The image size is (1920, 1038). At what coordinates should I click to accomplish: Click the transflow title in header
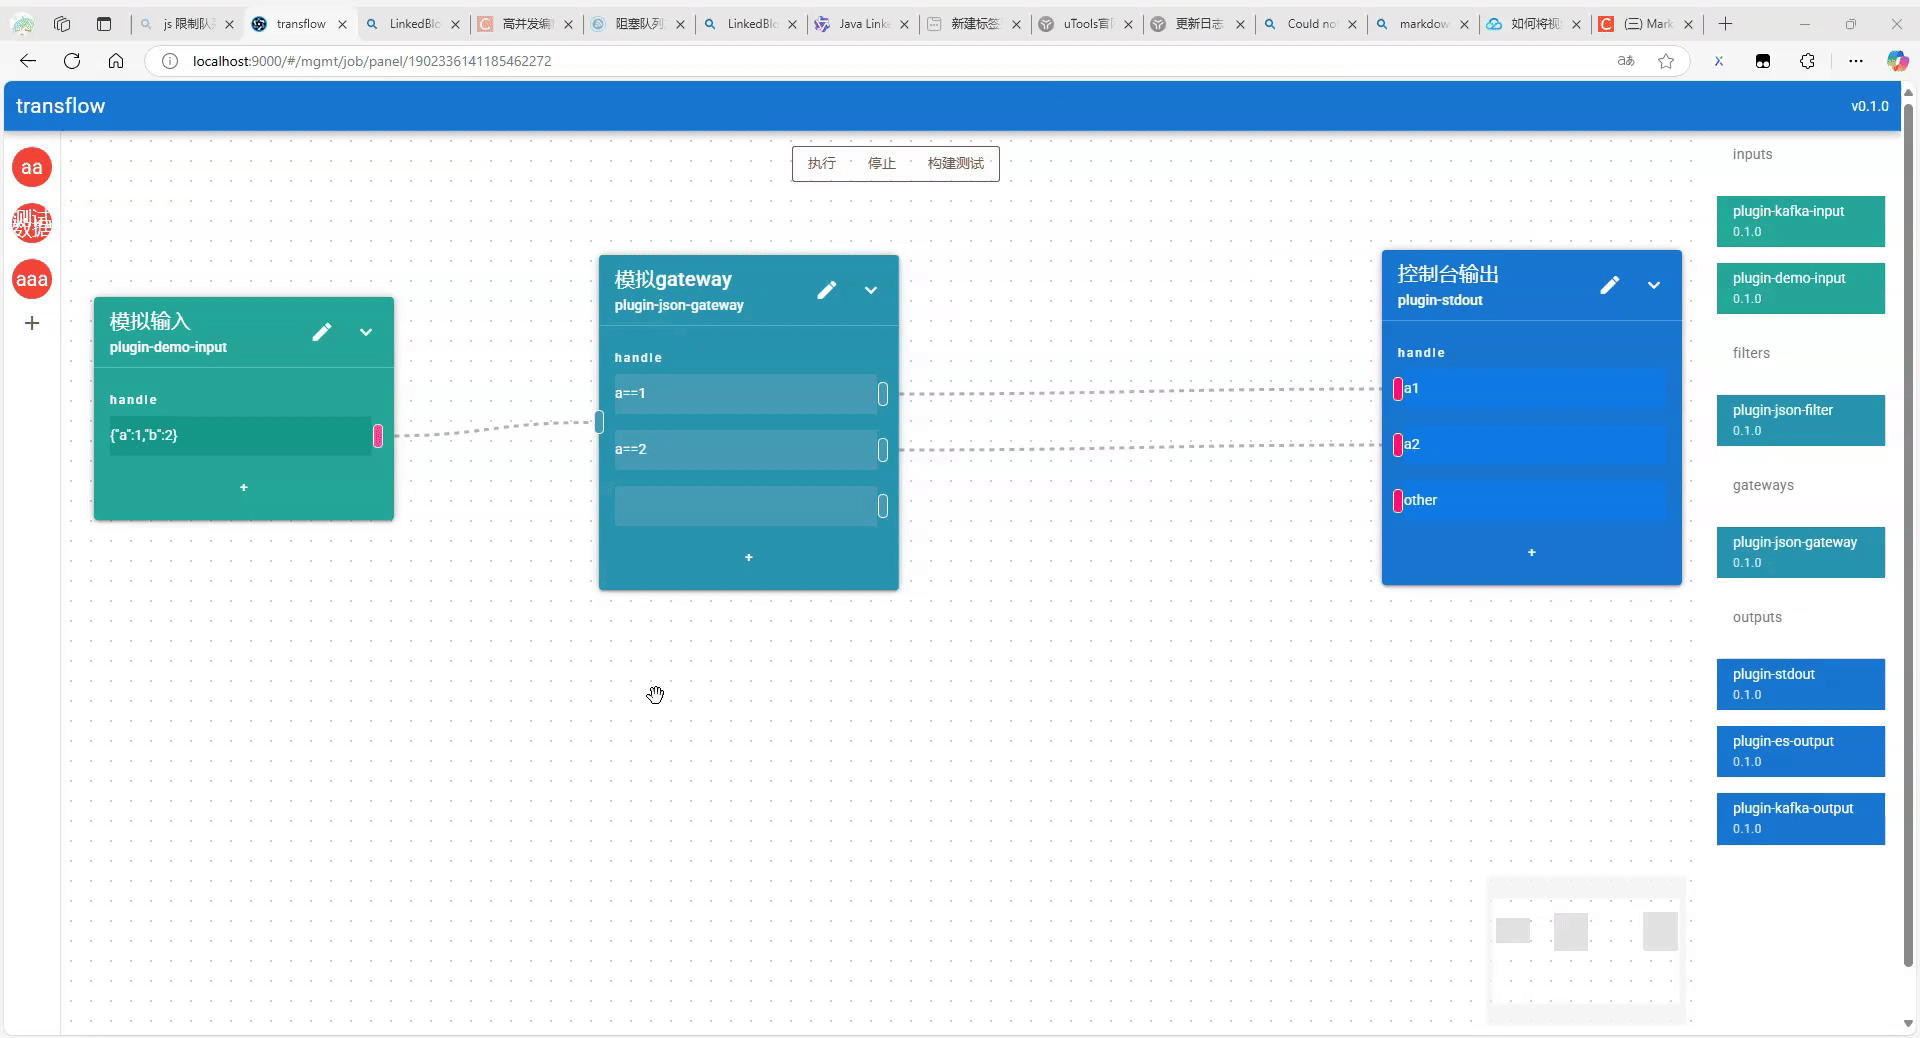(60, 106)
